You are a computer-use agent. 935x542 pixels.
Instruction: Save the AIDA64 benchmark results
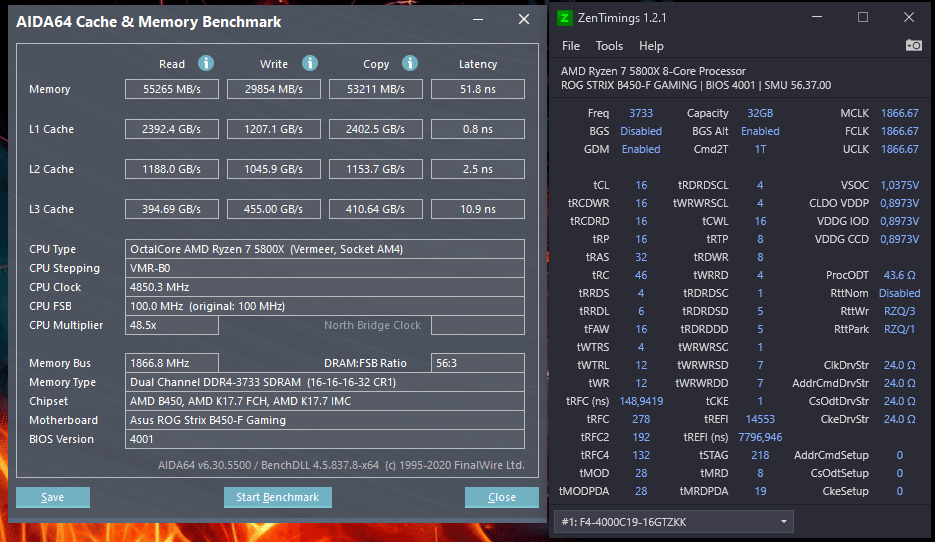52,497
